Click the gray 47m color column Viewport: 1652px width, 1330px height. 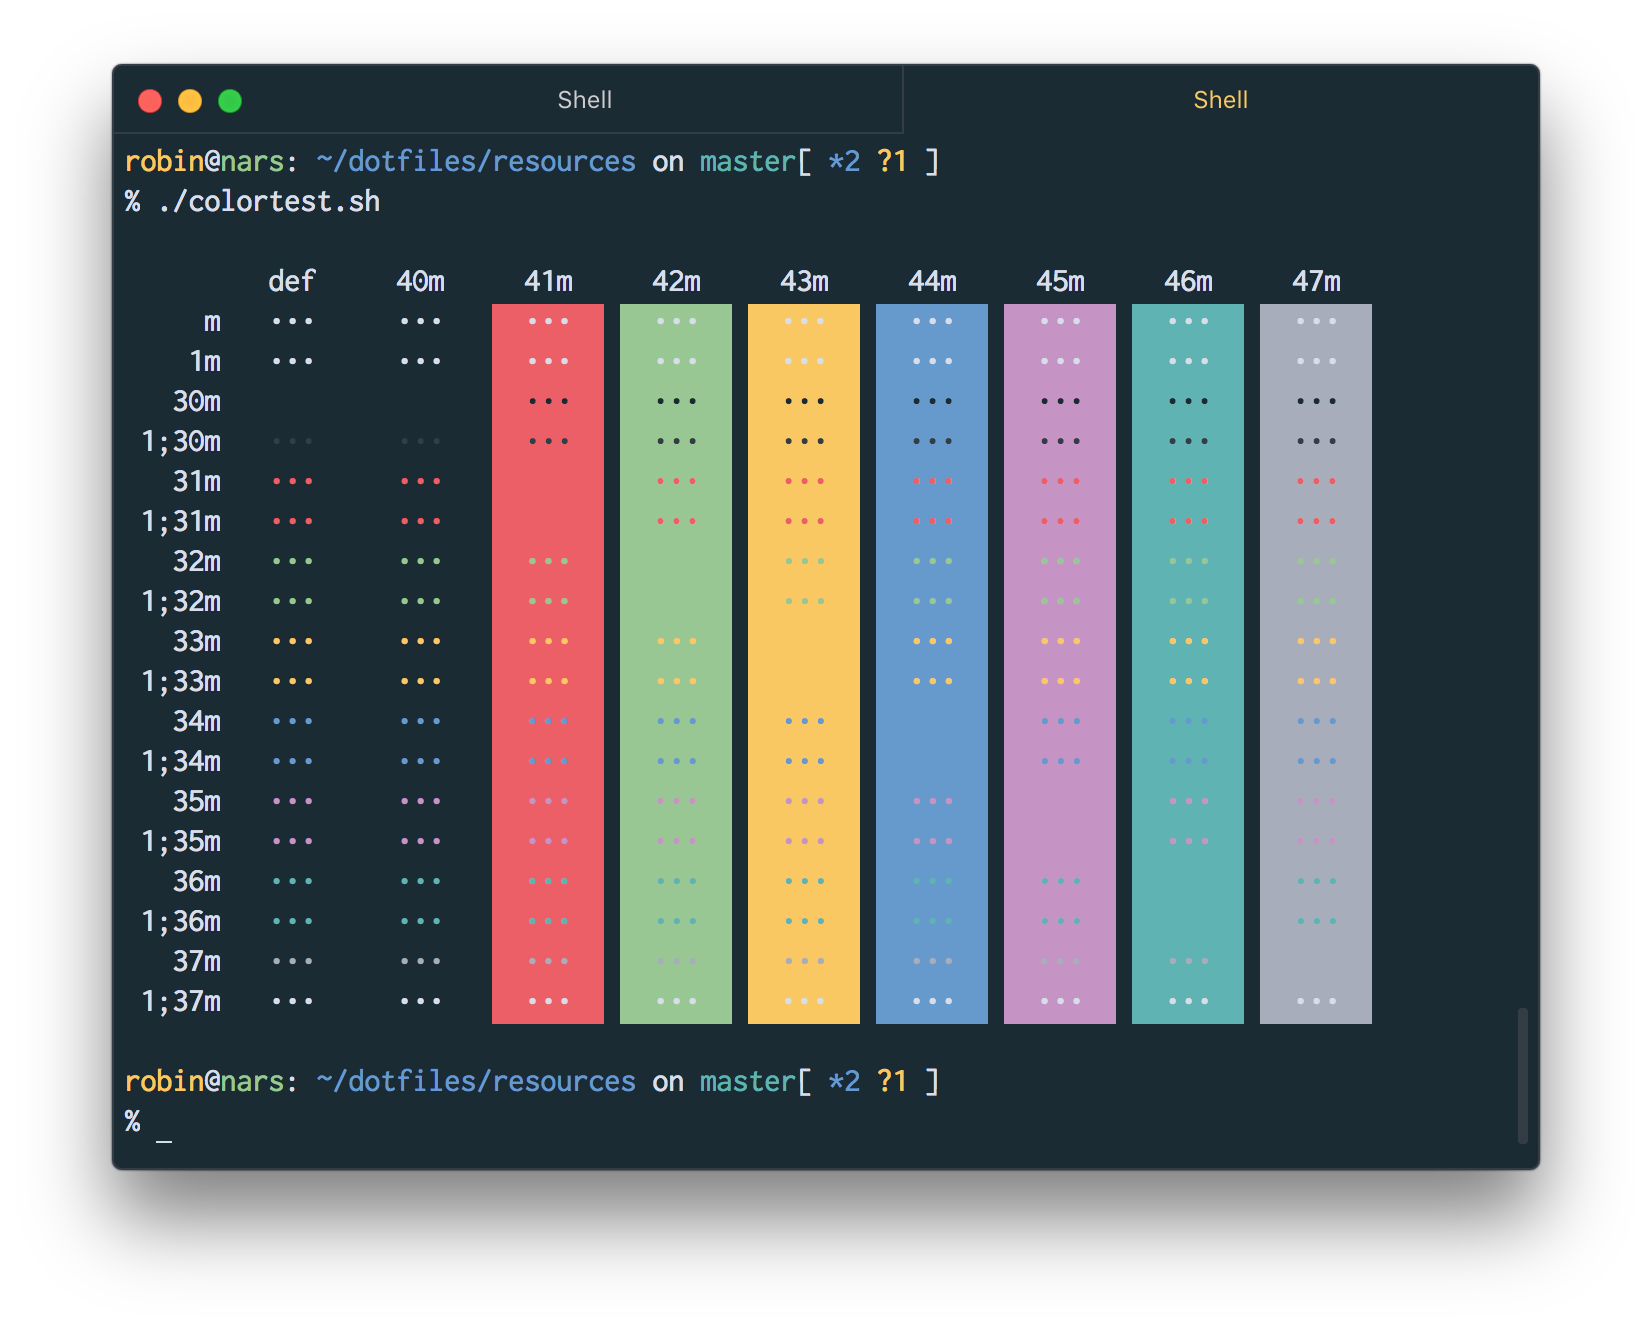point(1316,663)
